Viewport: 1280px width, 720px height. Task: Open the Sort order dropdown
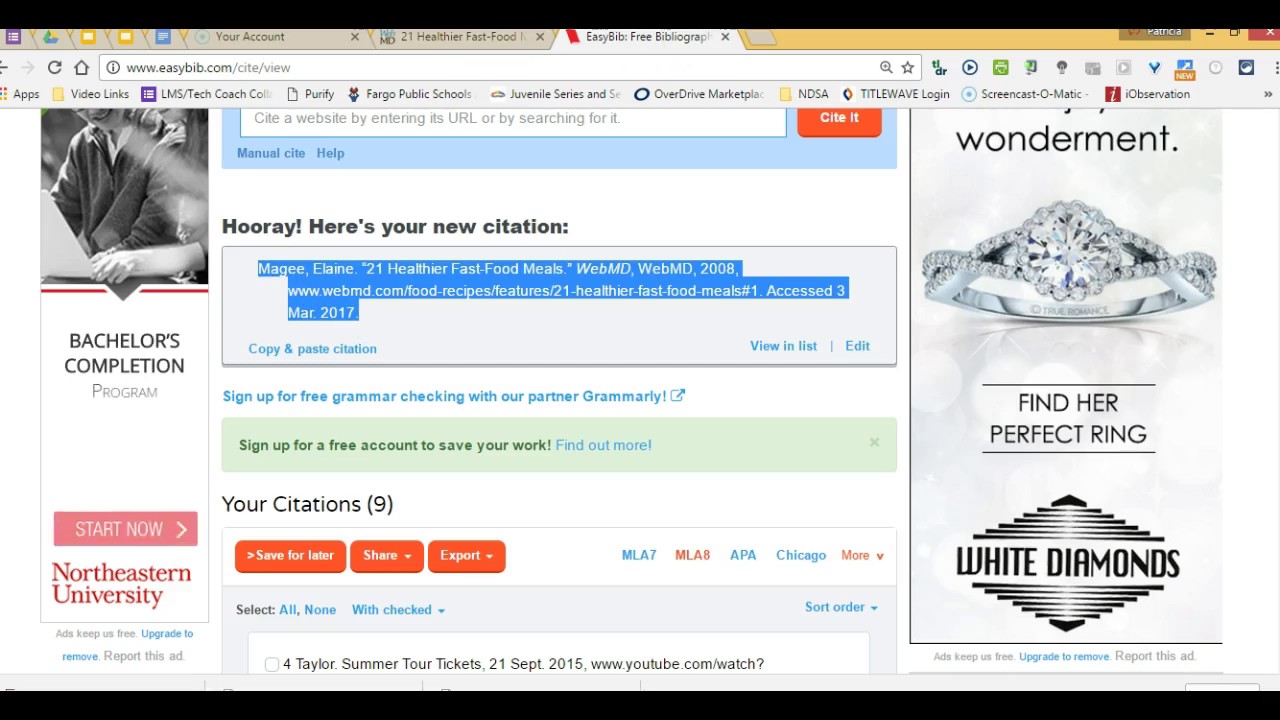coord(841,607)
